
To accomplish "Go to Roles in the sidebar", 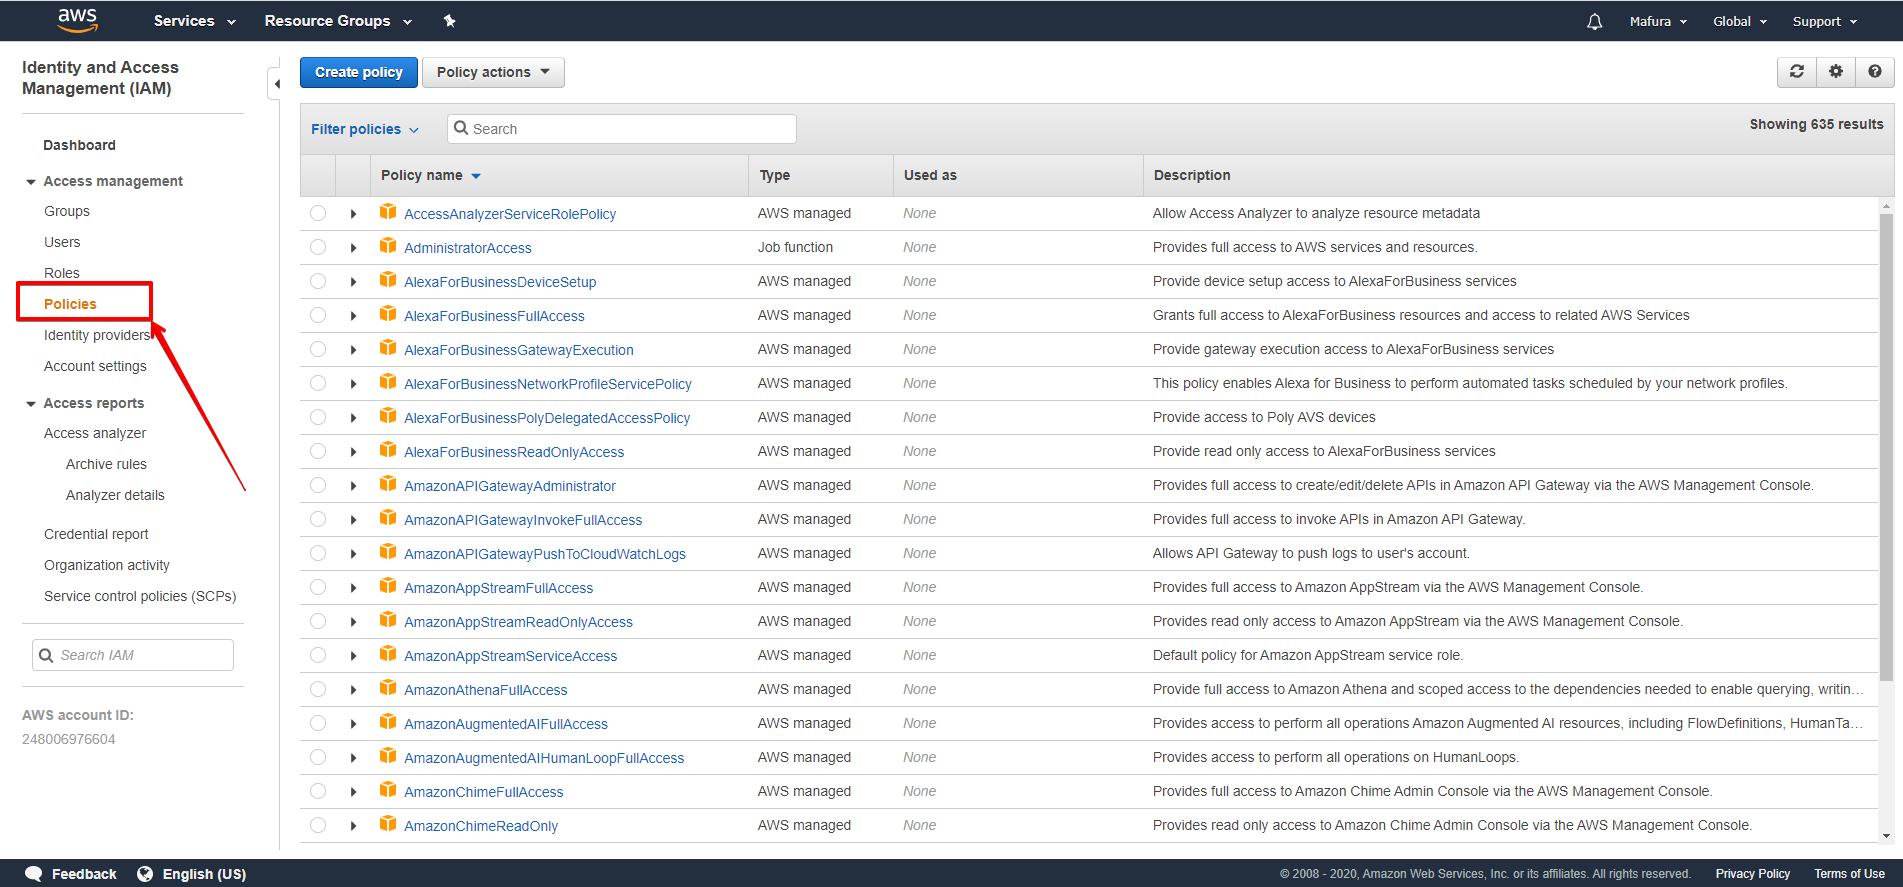I will [62, 273].
